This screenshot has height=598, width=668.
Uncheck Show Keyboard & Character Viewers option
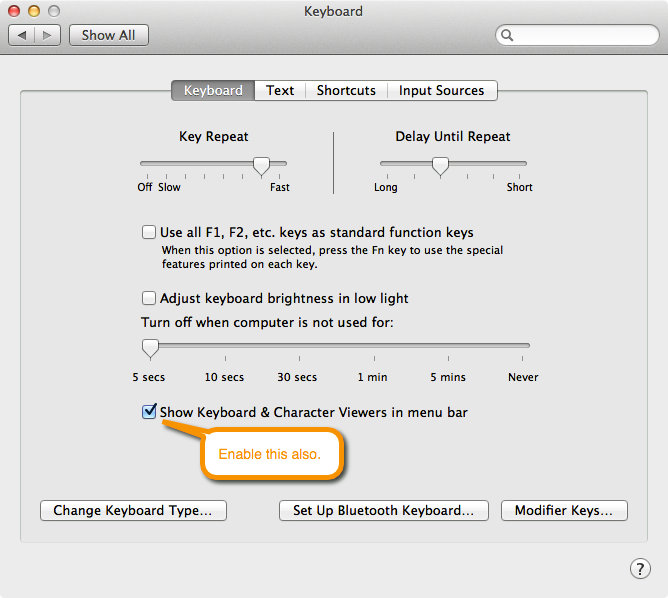pos(149,412)
